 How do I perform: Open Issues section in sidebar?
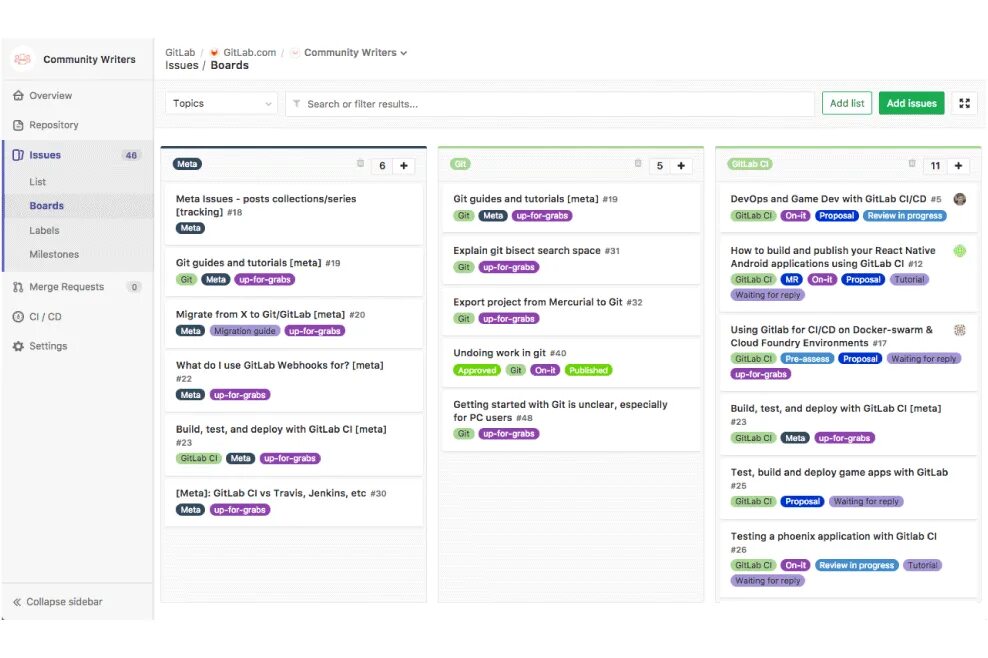(45, 155)
